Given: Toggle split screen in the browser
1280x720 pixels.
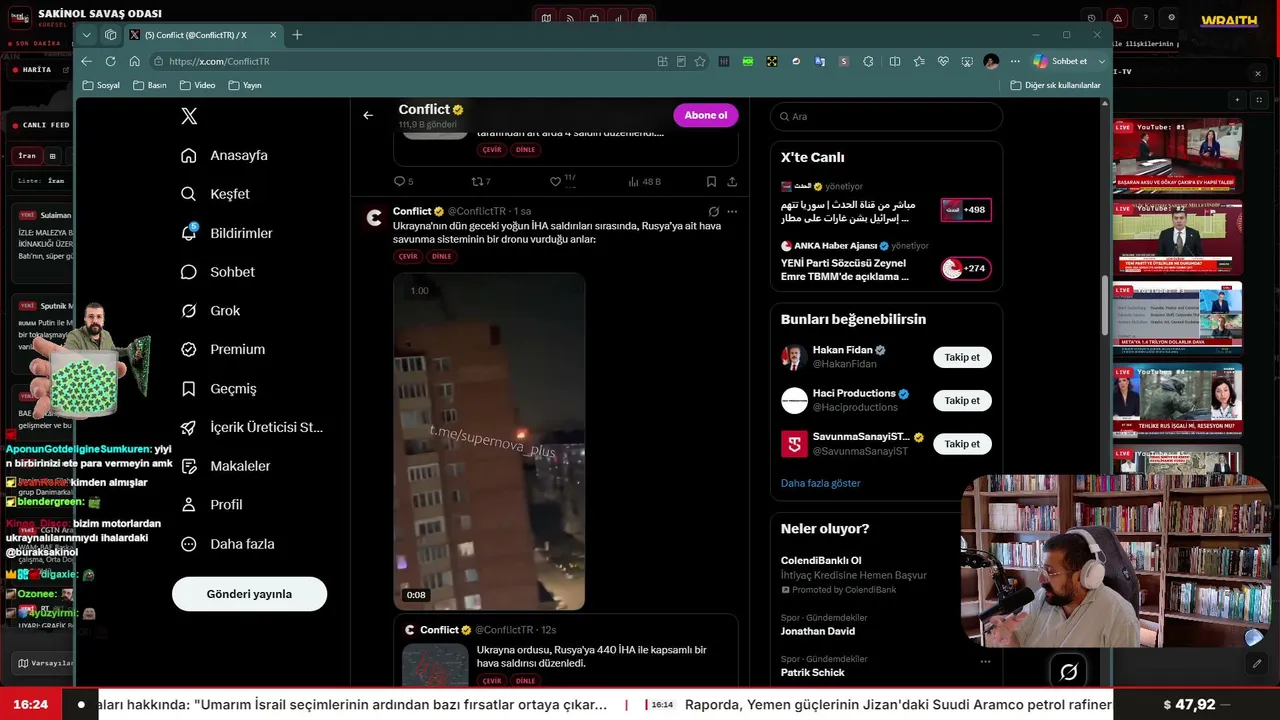Looking at the screenshot, I should [x=893, y=61].
